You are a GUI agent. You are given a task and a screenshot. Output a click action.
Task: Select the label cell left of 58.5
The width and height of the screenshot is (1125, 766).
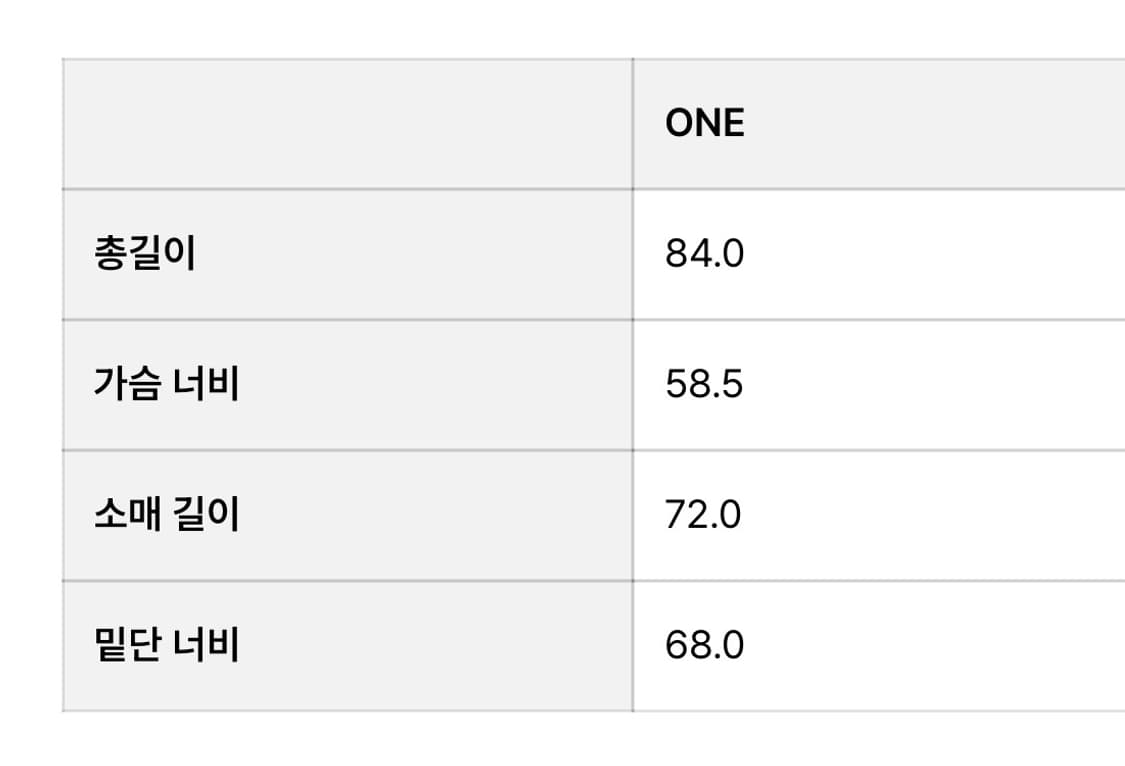click(347, 385)
